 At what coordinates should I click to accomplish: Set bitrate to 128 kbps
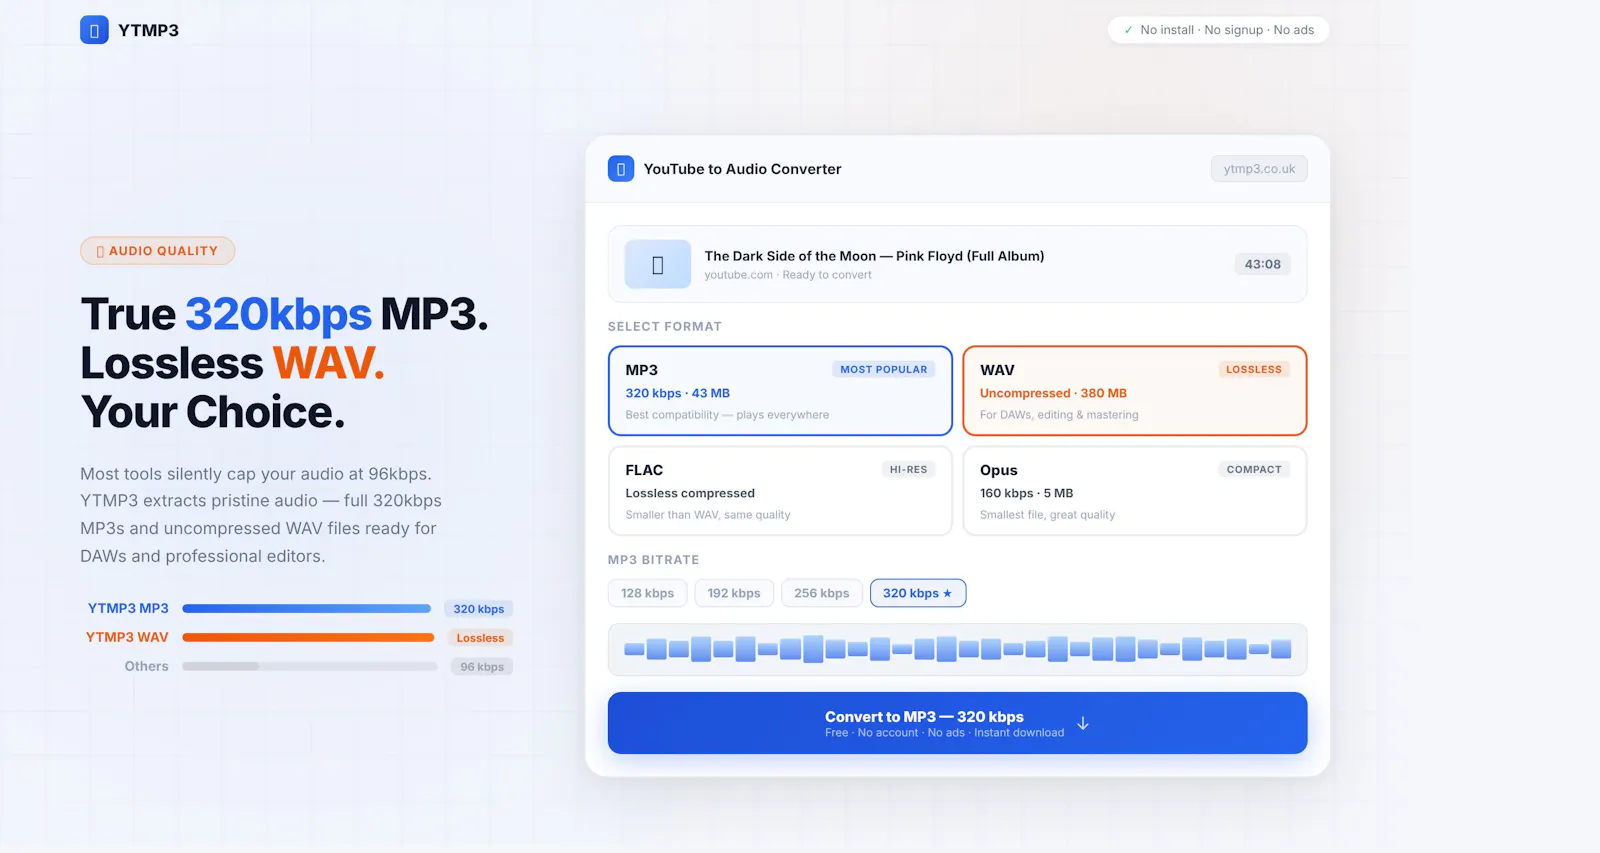pyautogui.click(x=648, y=593)
